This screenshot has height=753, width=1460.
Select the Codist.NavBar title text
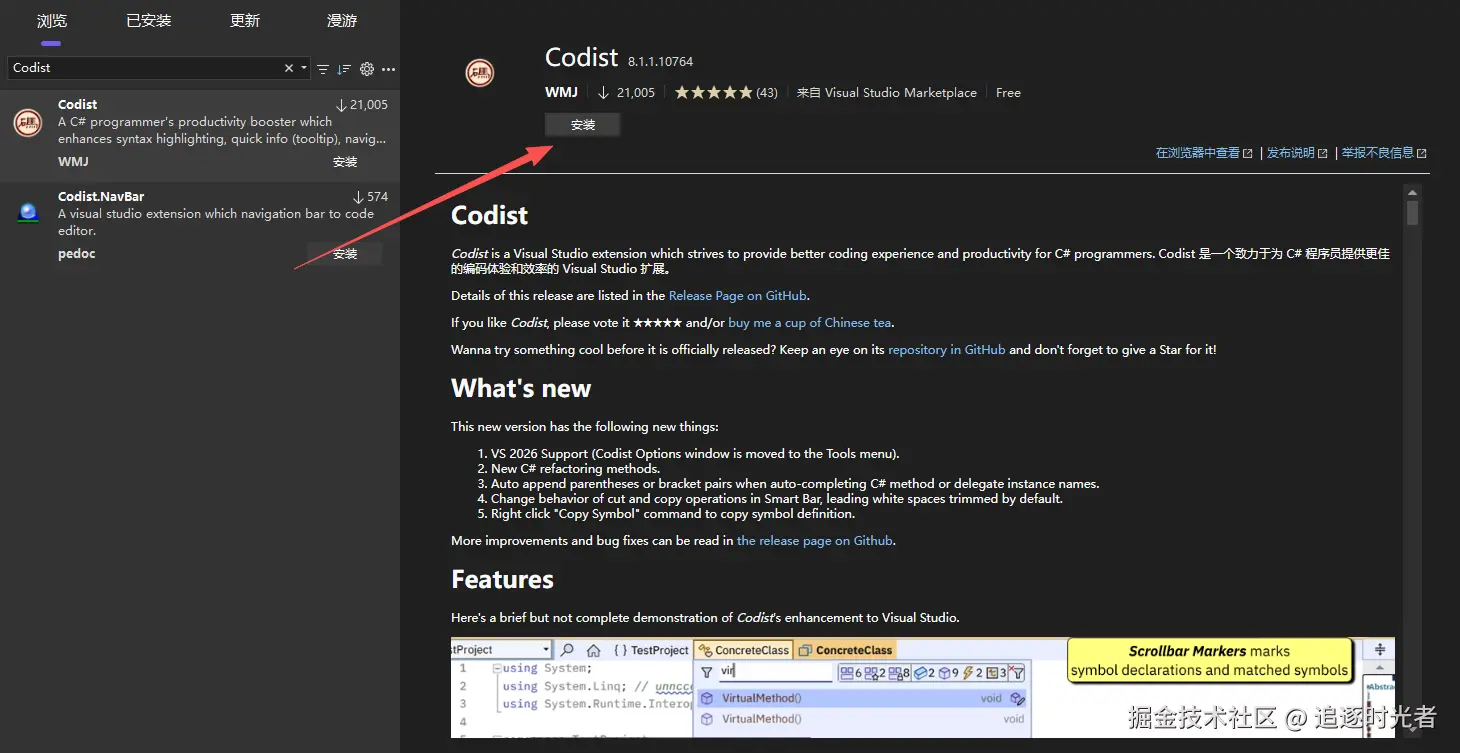point(101,197)
